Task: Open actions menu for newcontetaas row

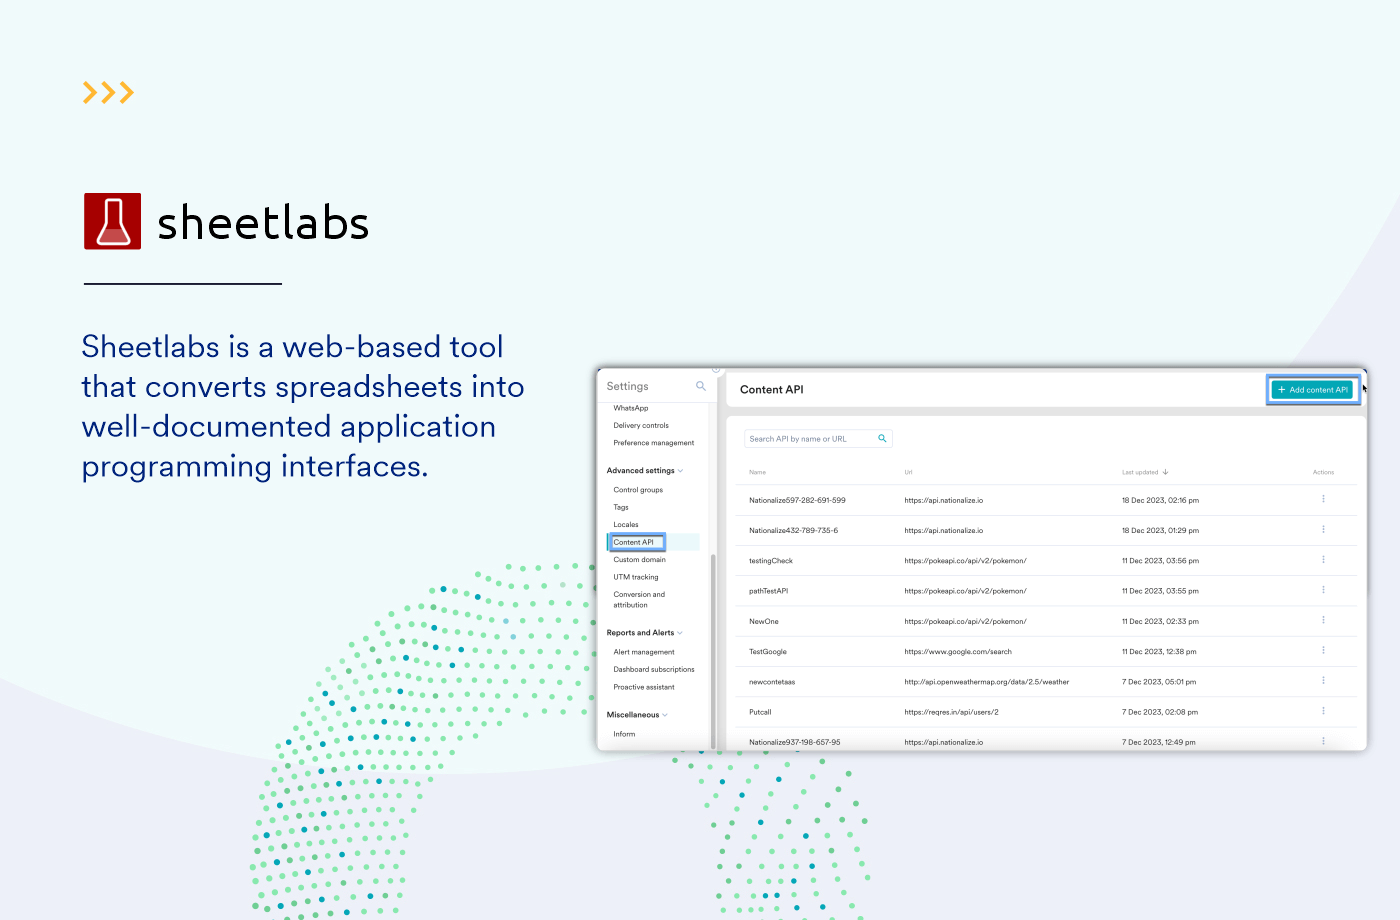Action: click(x=1323, y=680)
